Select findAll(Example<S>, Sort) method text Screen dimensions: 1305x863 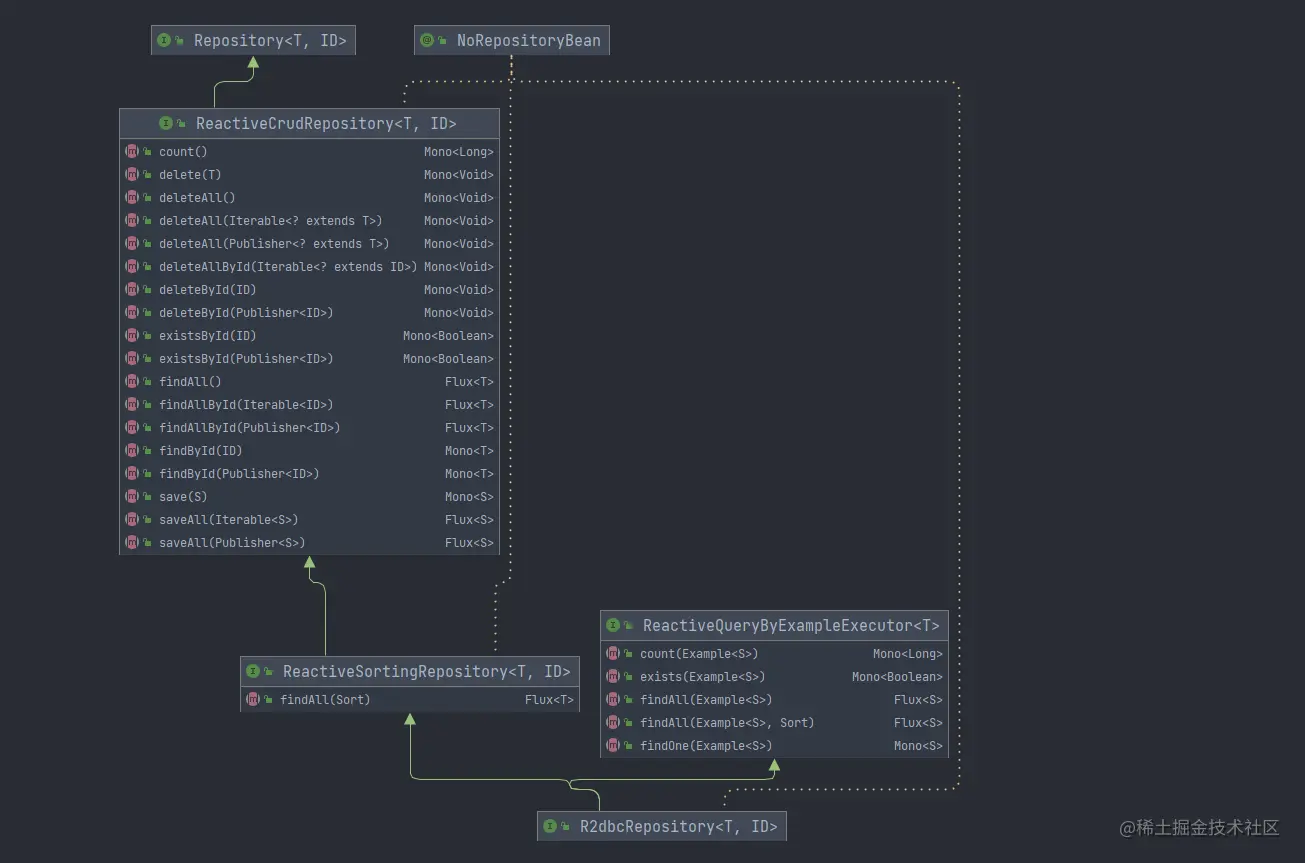pyautogui.click(x=727, y=723)
